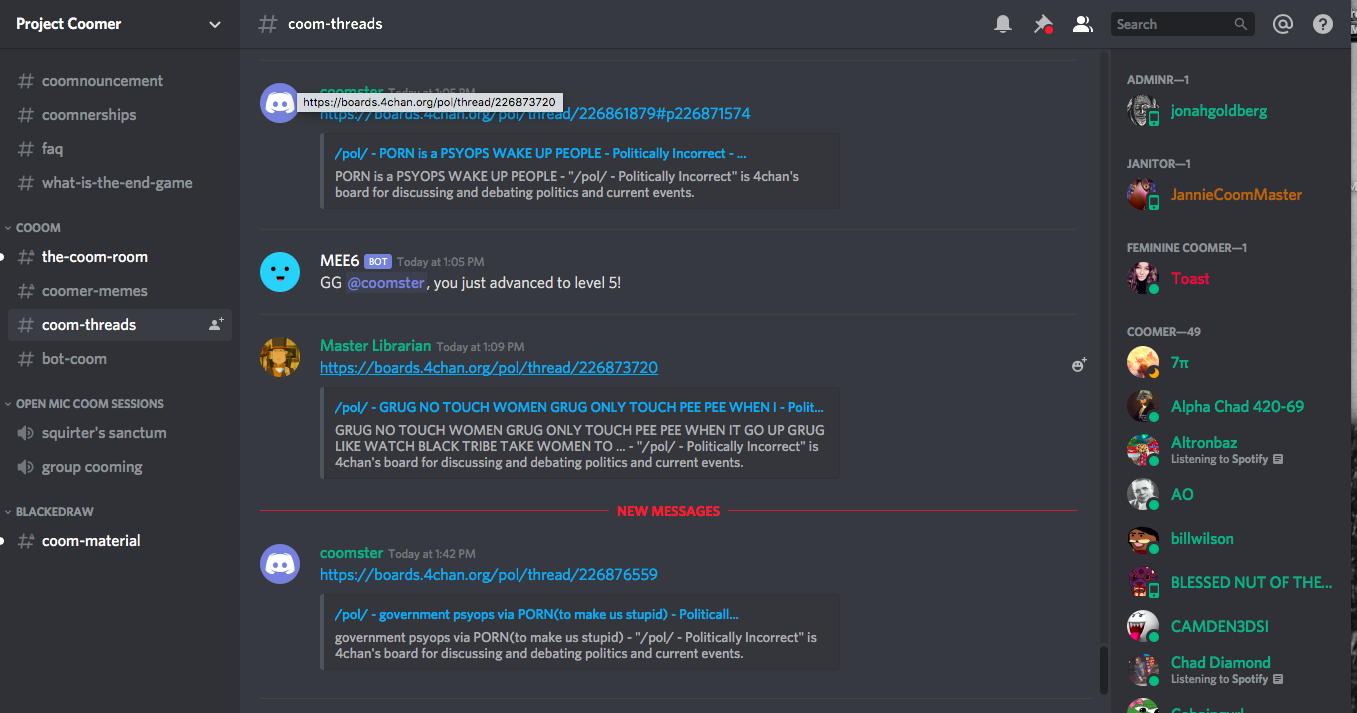This screenshot has height=713, width=1357.
Task: Collapse the COOOM channel category
Action: click(x=38, y=228)
